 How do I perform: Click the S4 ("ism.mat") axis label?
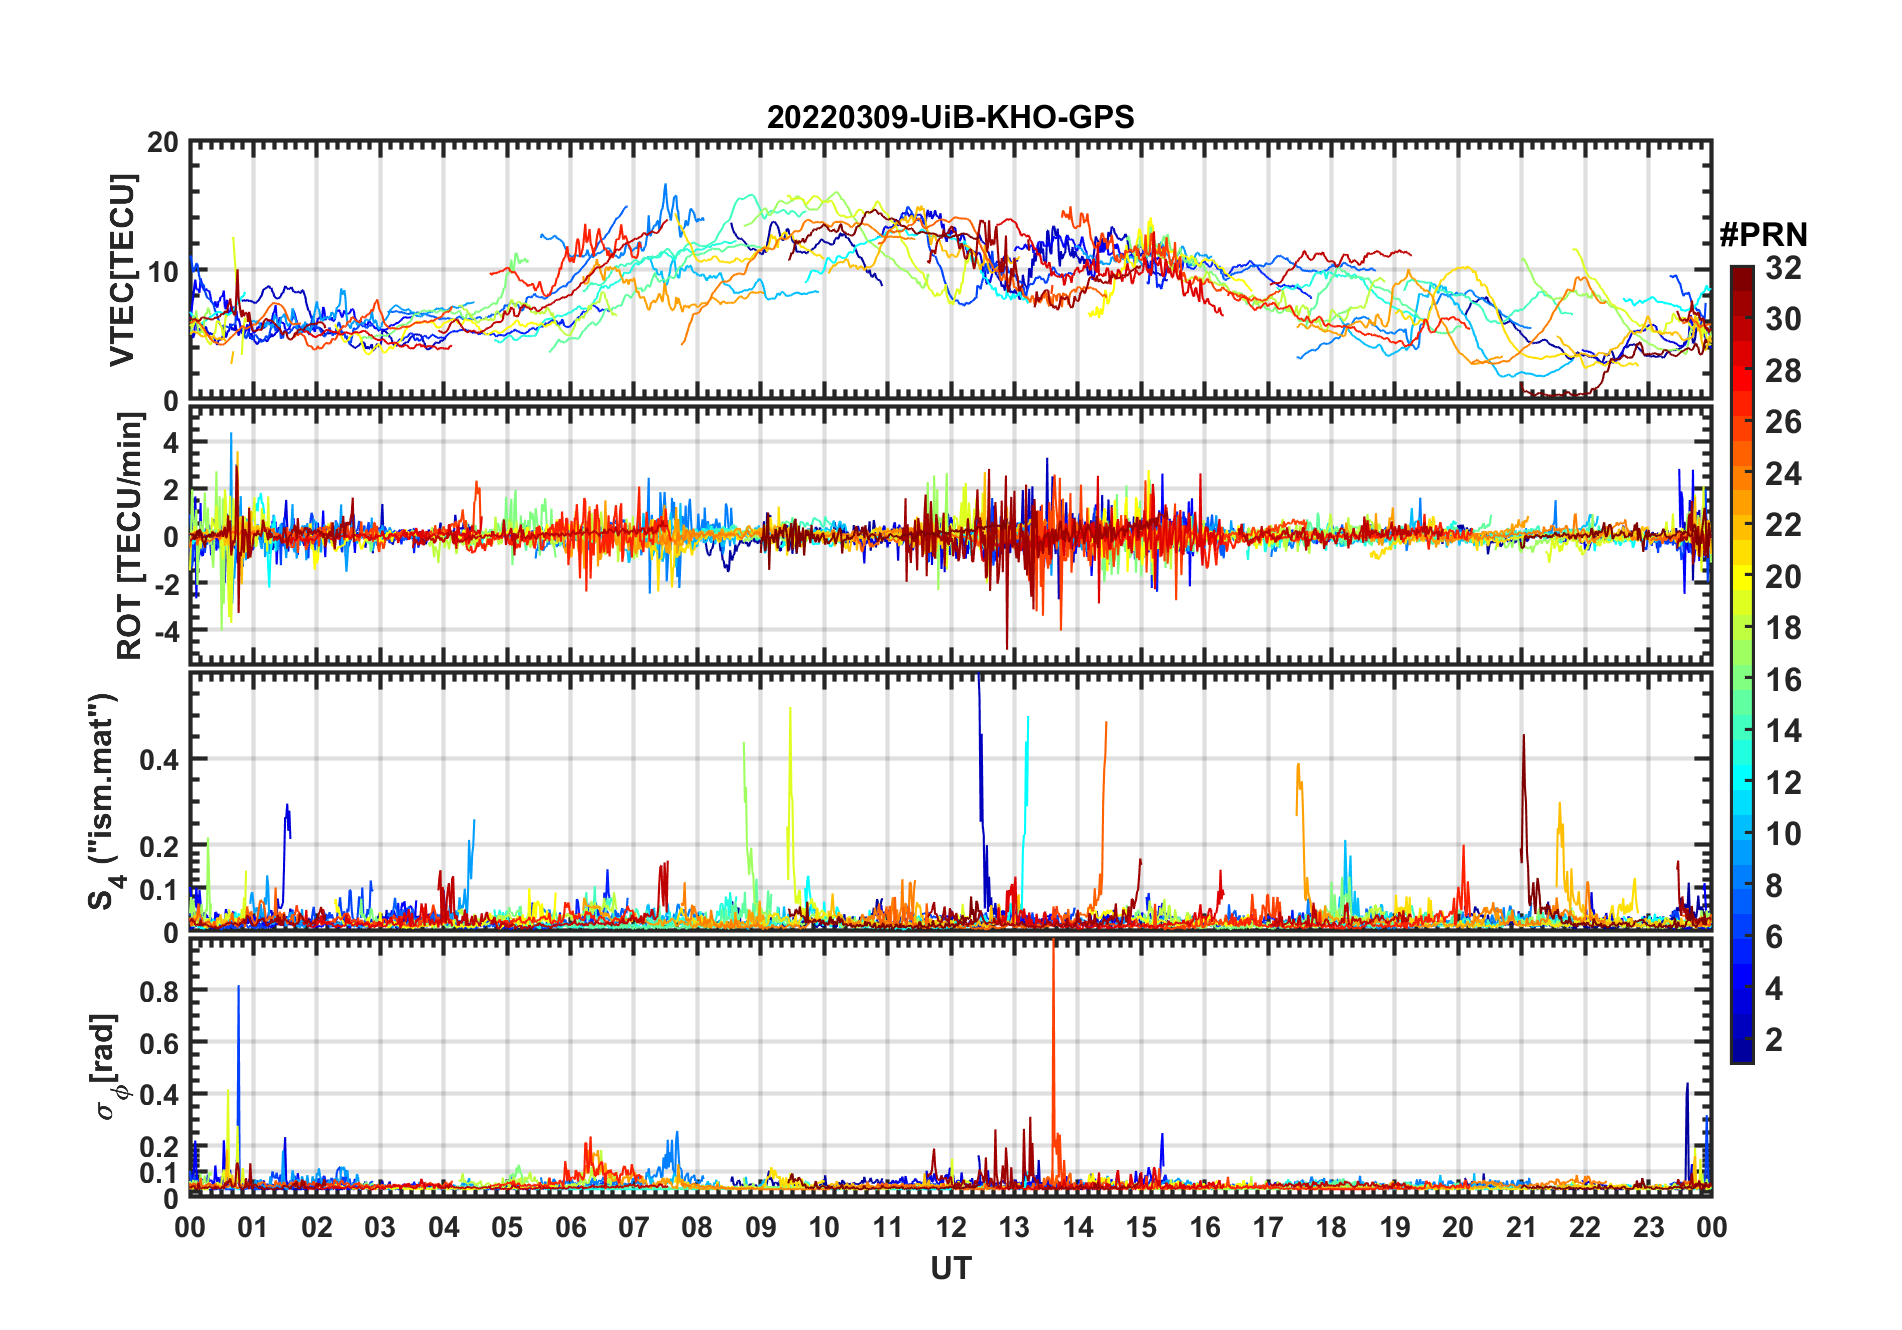pyautogui.click(x=105, y=802)
